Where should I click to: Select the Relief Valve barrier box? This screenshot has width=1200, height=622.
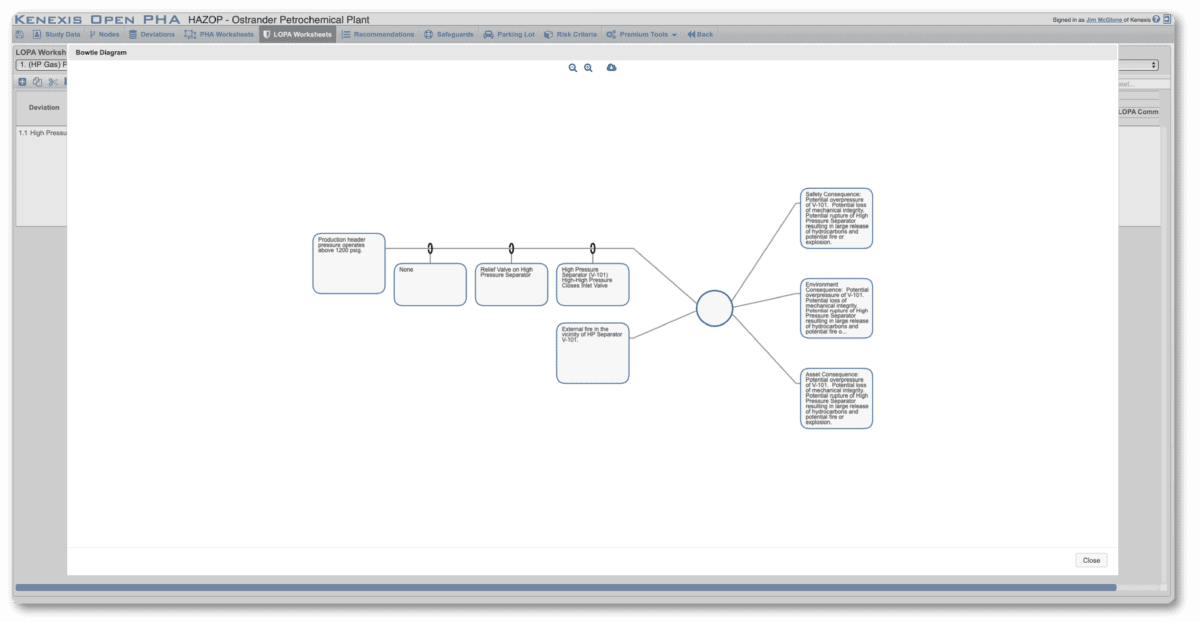[x=511, y=284]
